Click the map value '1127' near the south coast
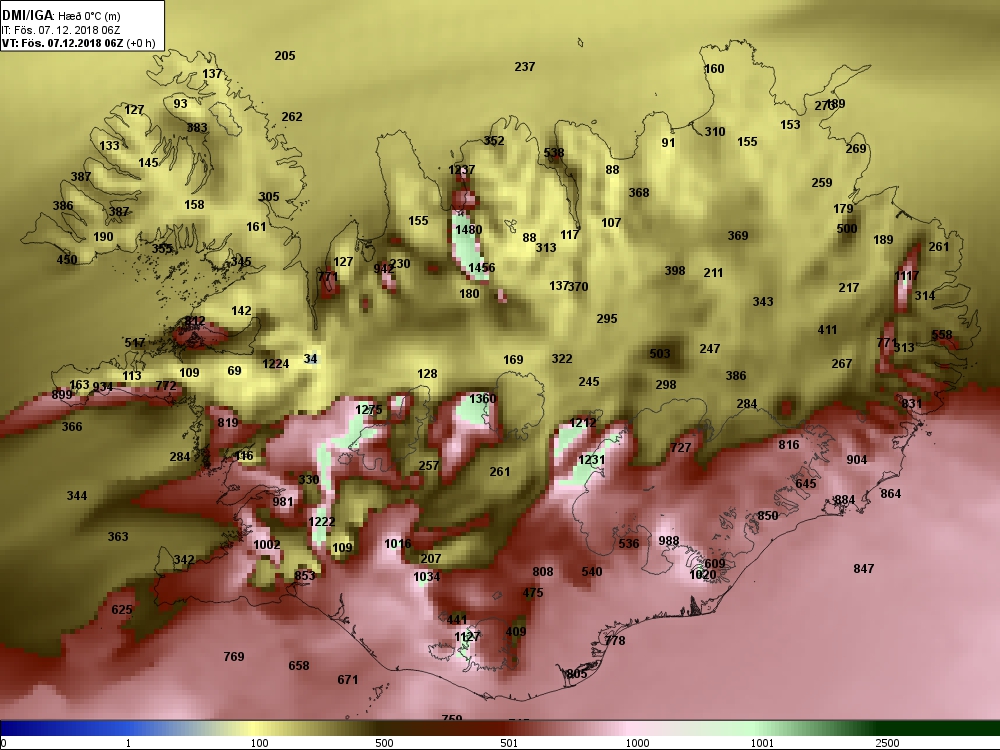This screenshot has height=750, width=1000. [x=467, y=637]
